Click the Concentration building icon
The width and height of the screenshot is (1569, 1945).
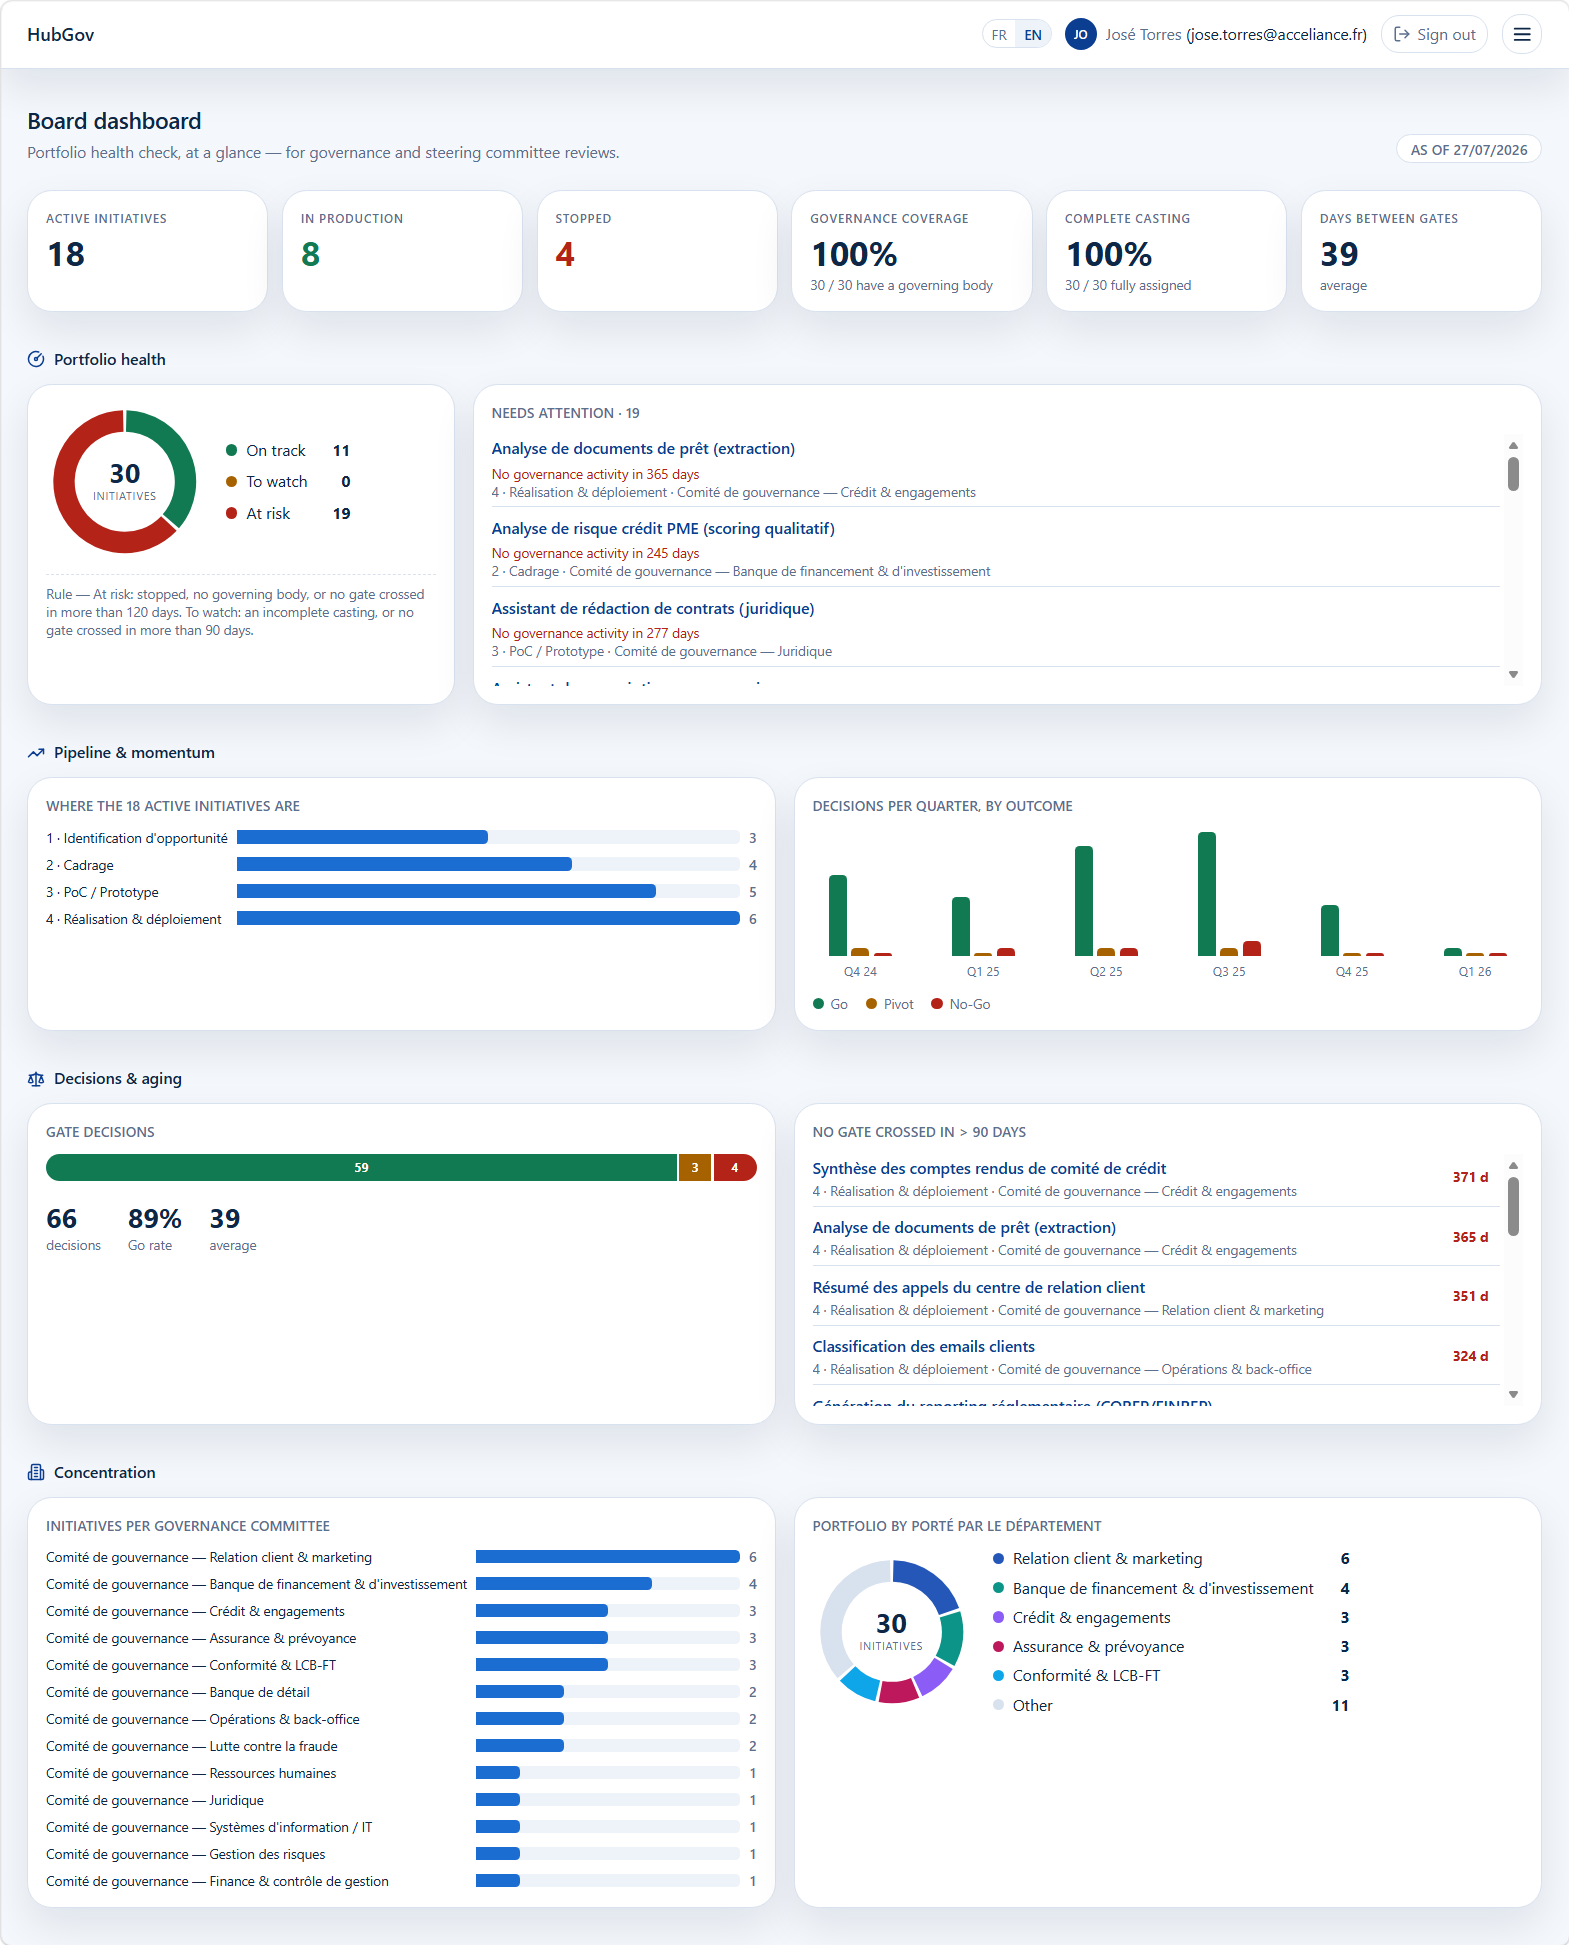pyautogui.click(x=36, y=1473)
